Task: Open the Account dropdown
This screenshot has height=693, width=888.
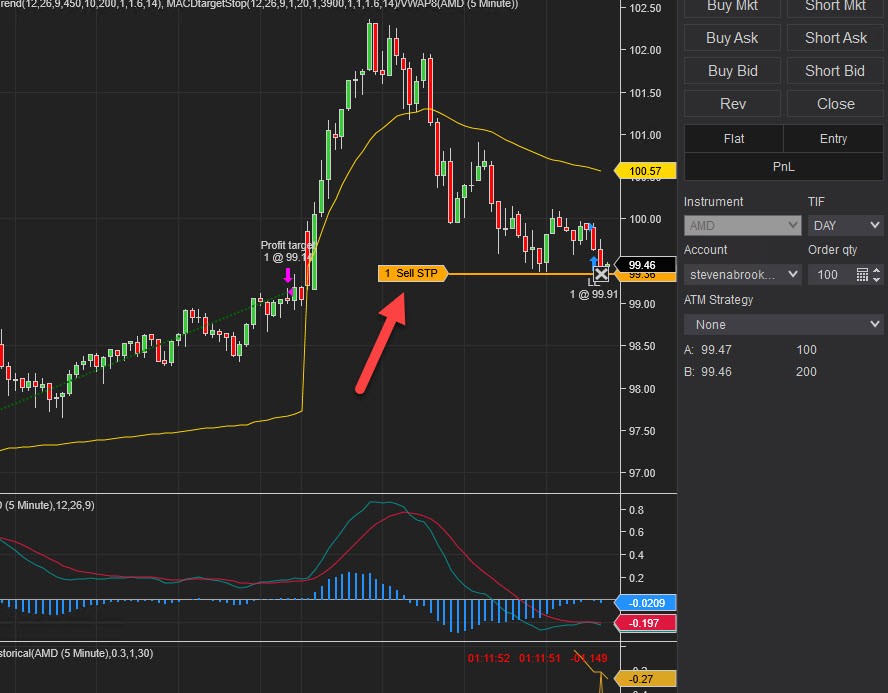Action: coord(742,275)
